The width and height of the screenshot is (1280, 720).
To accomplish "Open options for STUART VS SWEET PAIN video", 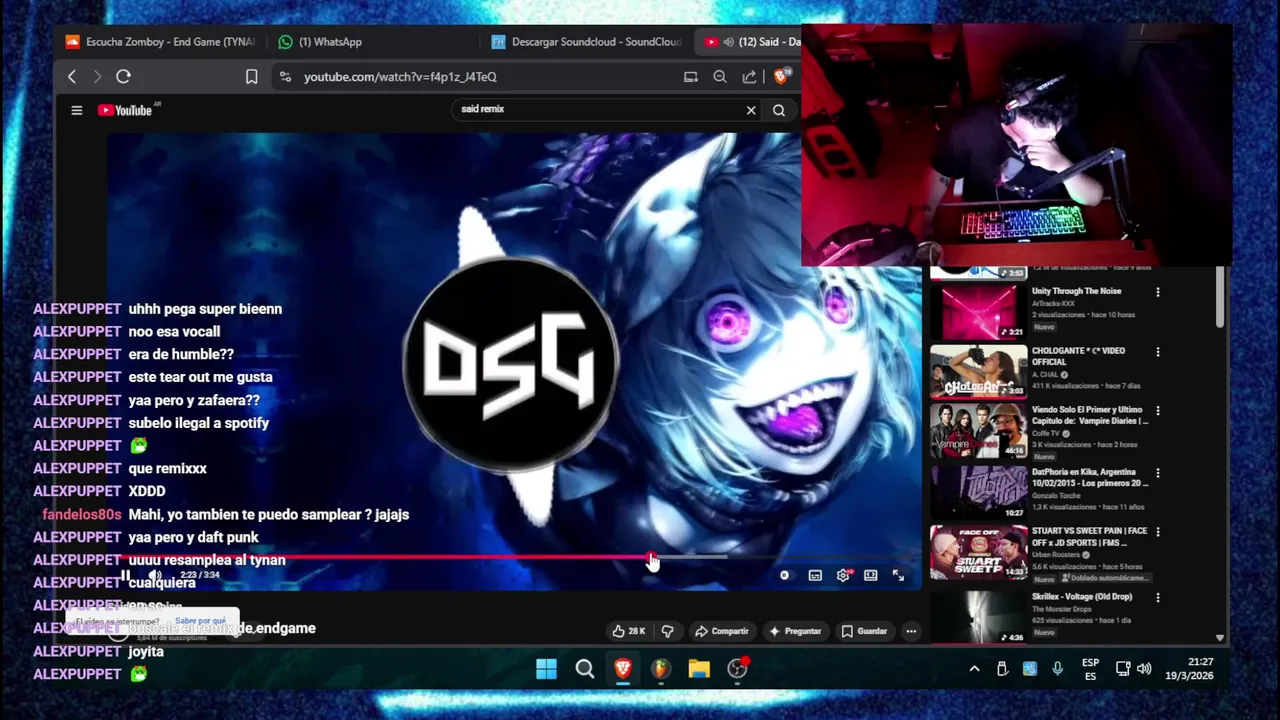I will tap(1158, 532).
